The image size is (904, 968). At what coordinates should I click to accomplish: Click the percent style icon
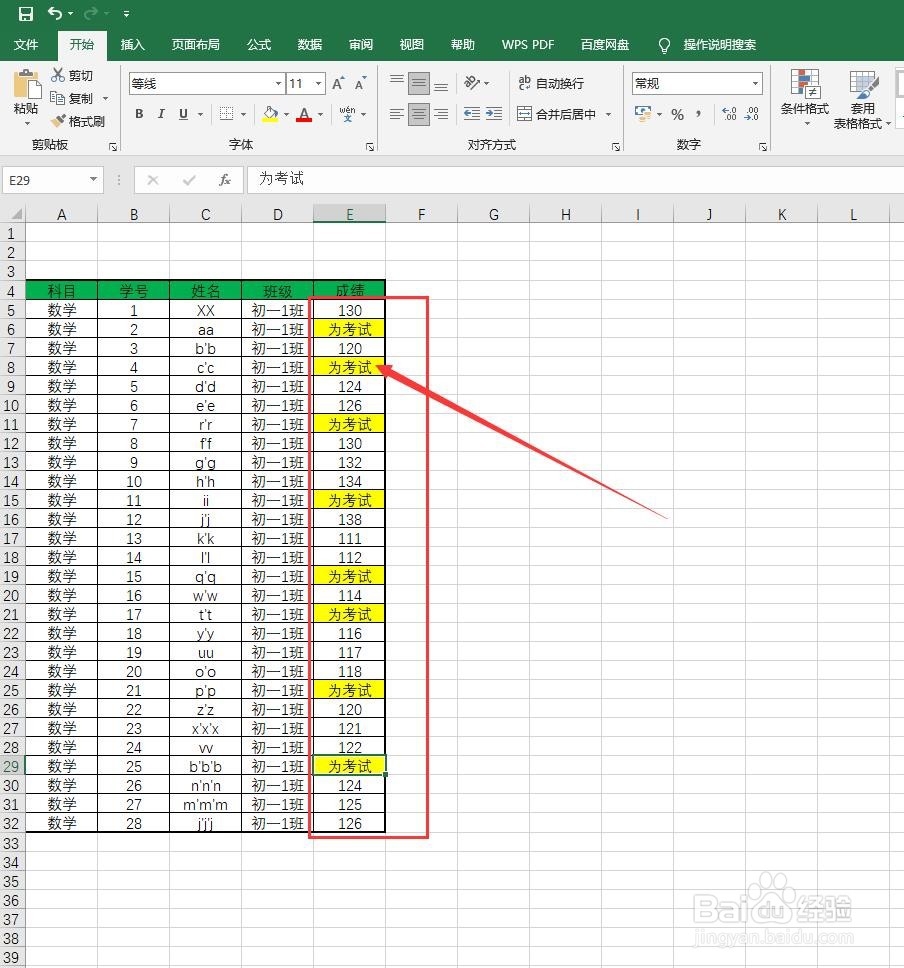coord(677,114)
